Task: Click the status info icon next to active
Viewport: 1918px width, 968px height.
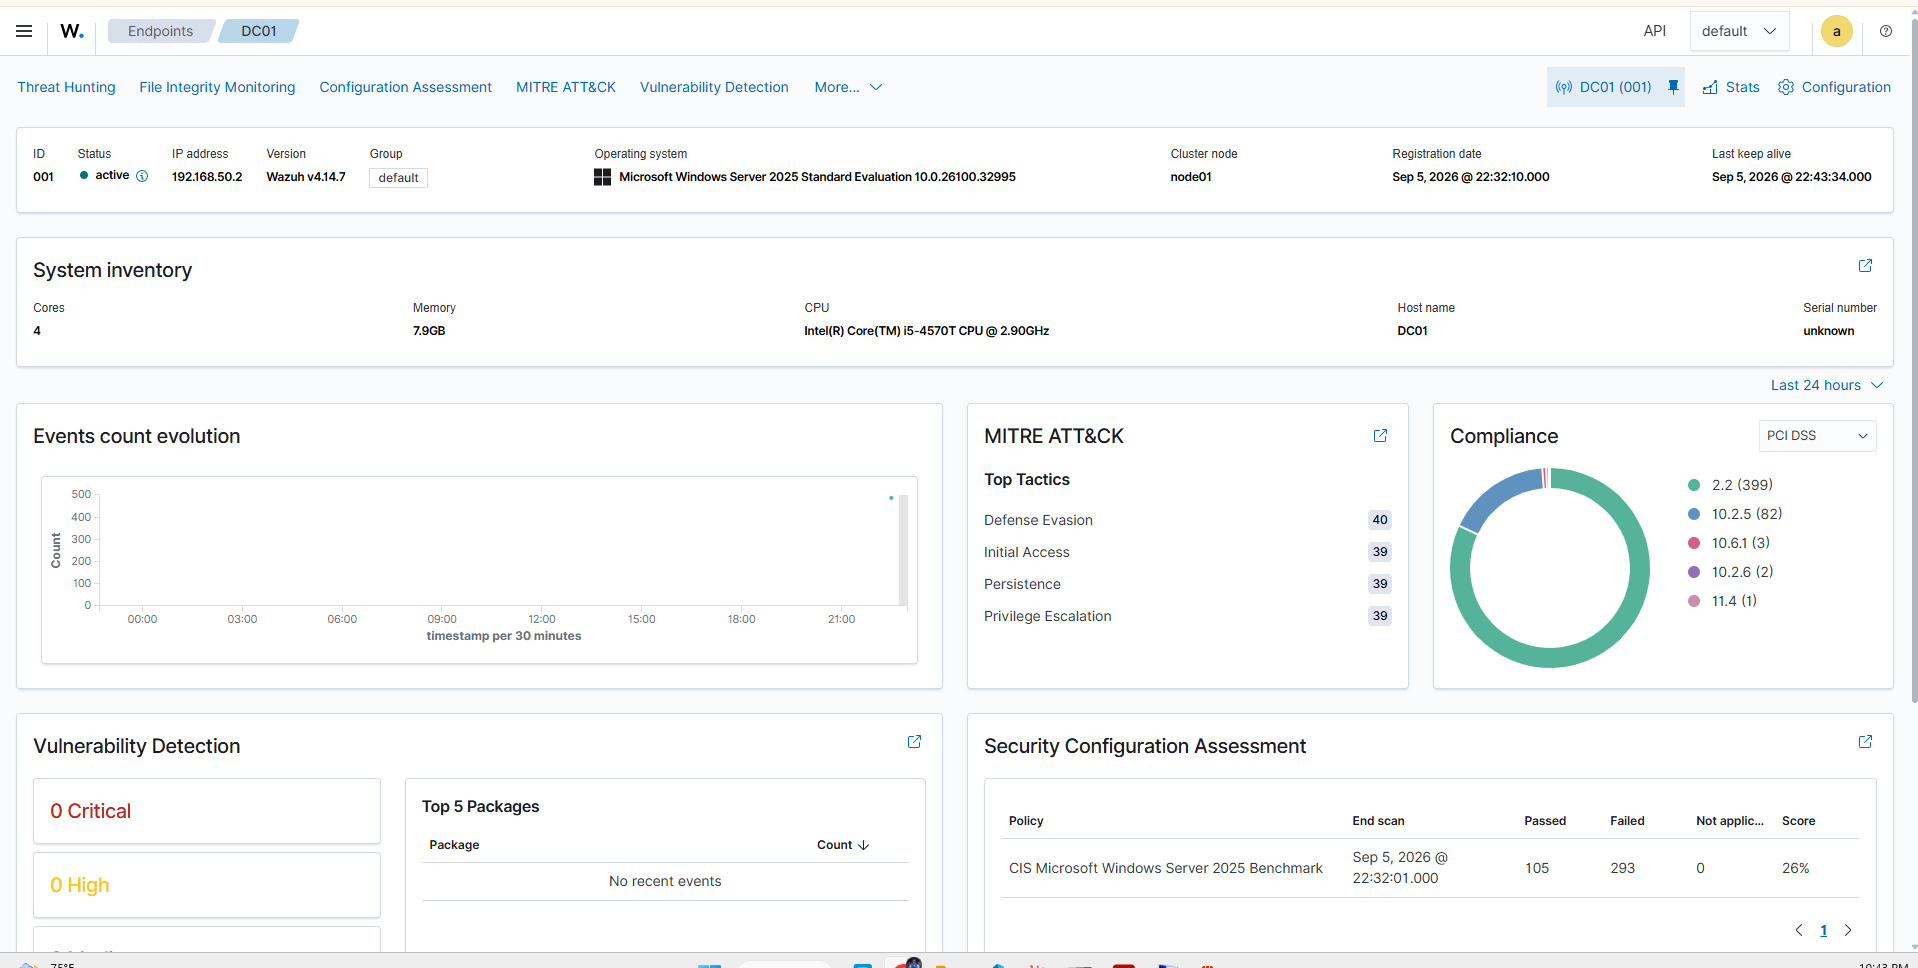Action: [x=142, y=176]
